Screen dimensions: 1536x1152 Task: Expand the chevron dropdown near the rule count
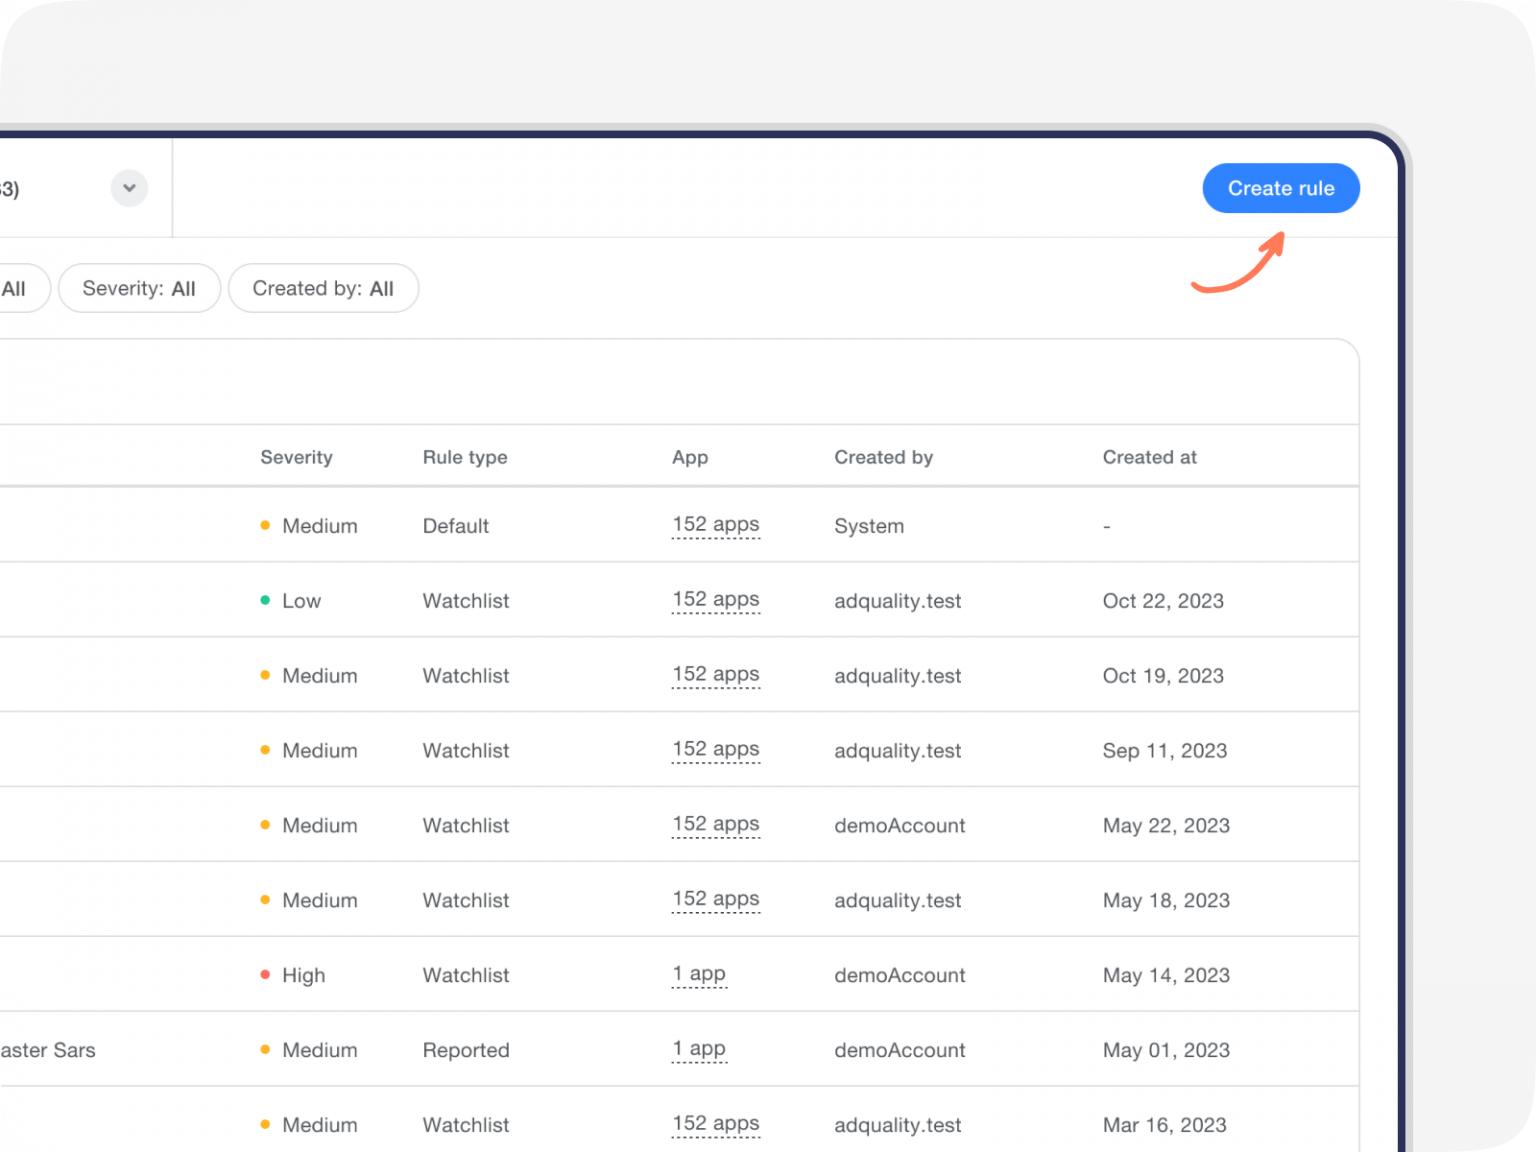click(x=128, y=188)
